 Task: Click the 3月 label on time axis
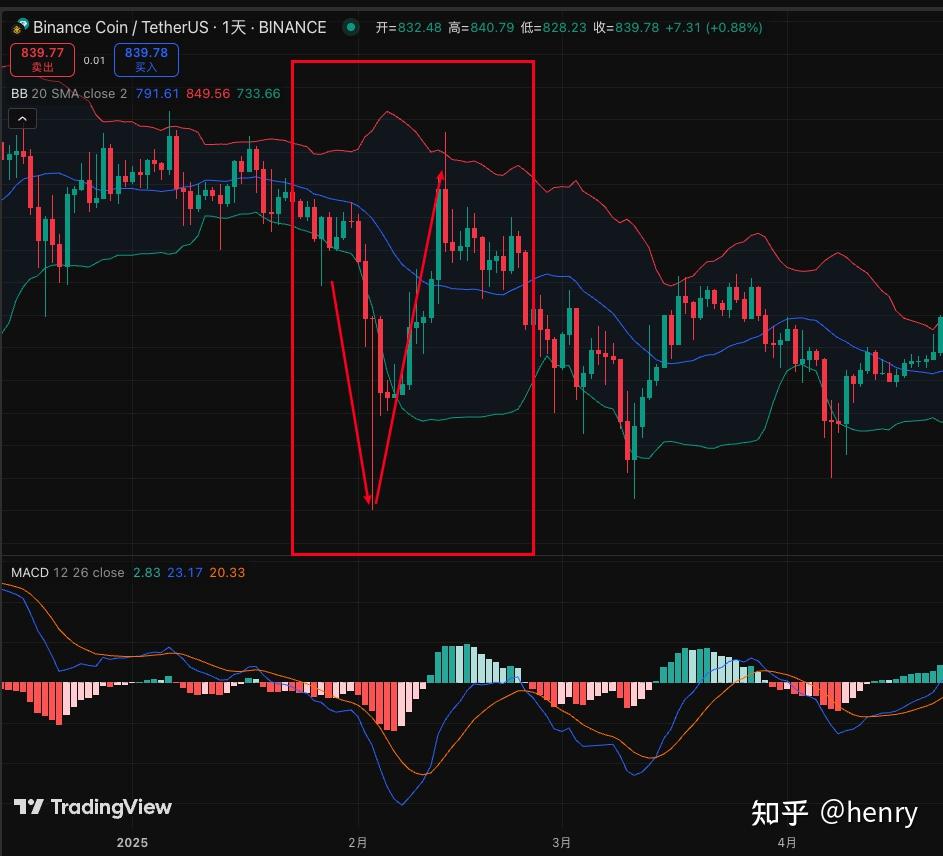tap(561, 842)
